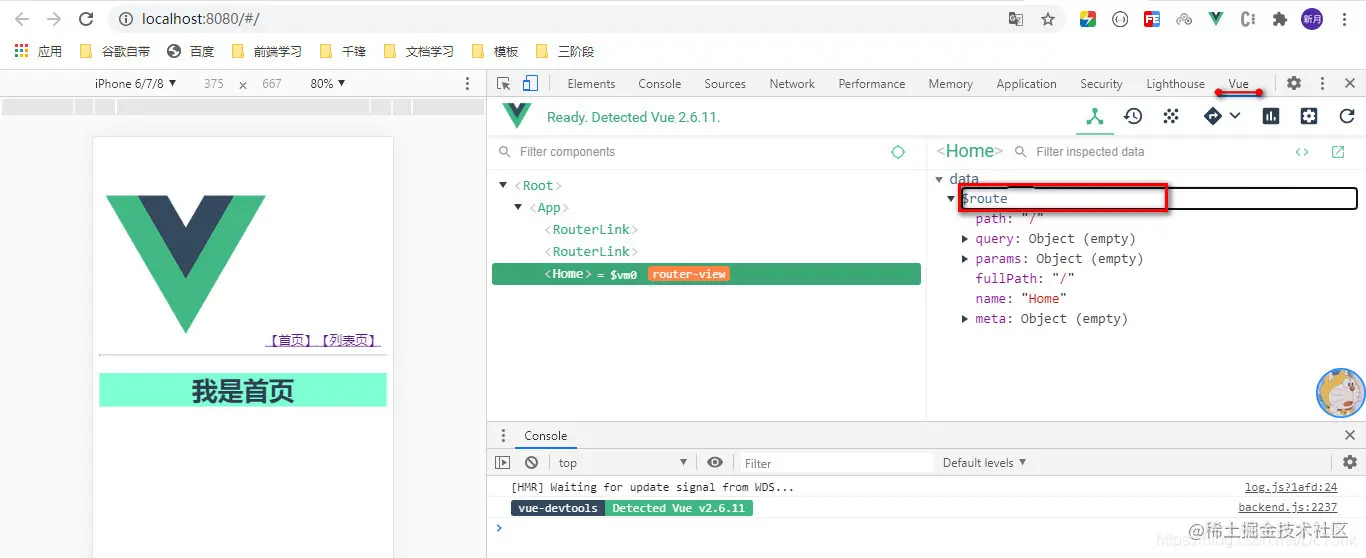
Task: Open DevTools settings gear icon
Action: click(1294, 84)
